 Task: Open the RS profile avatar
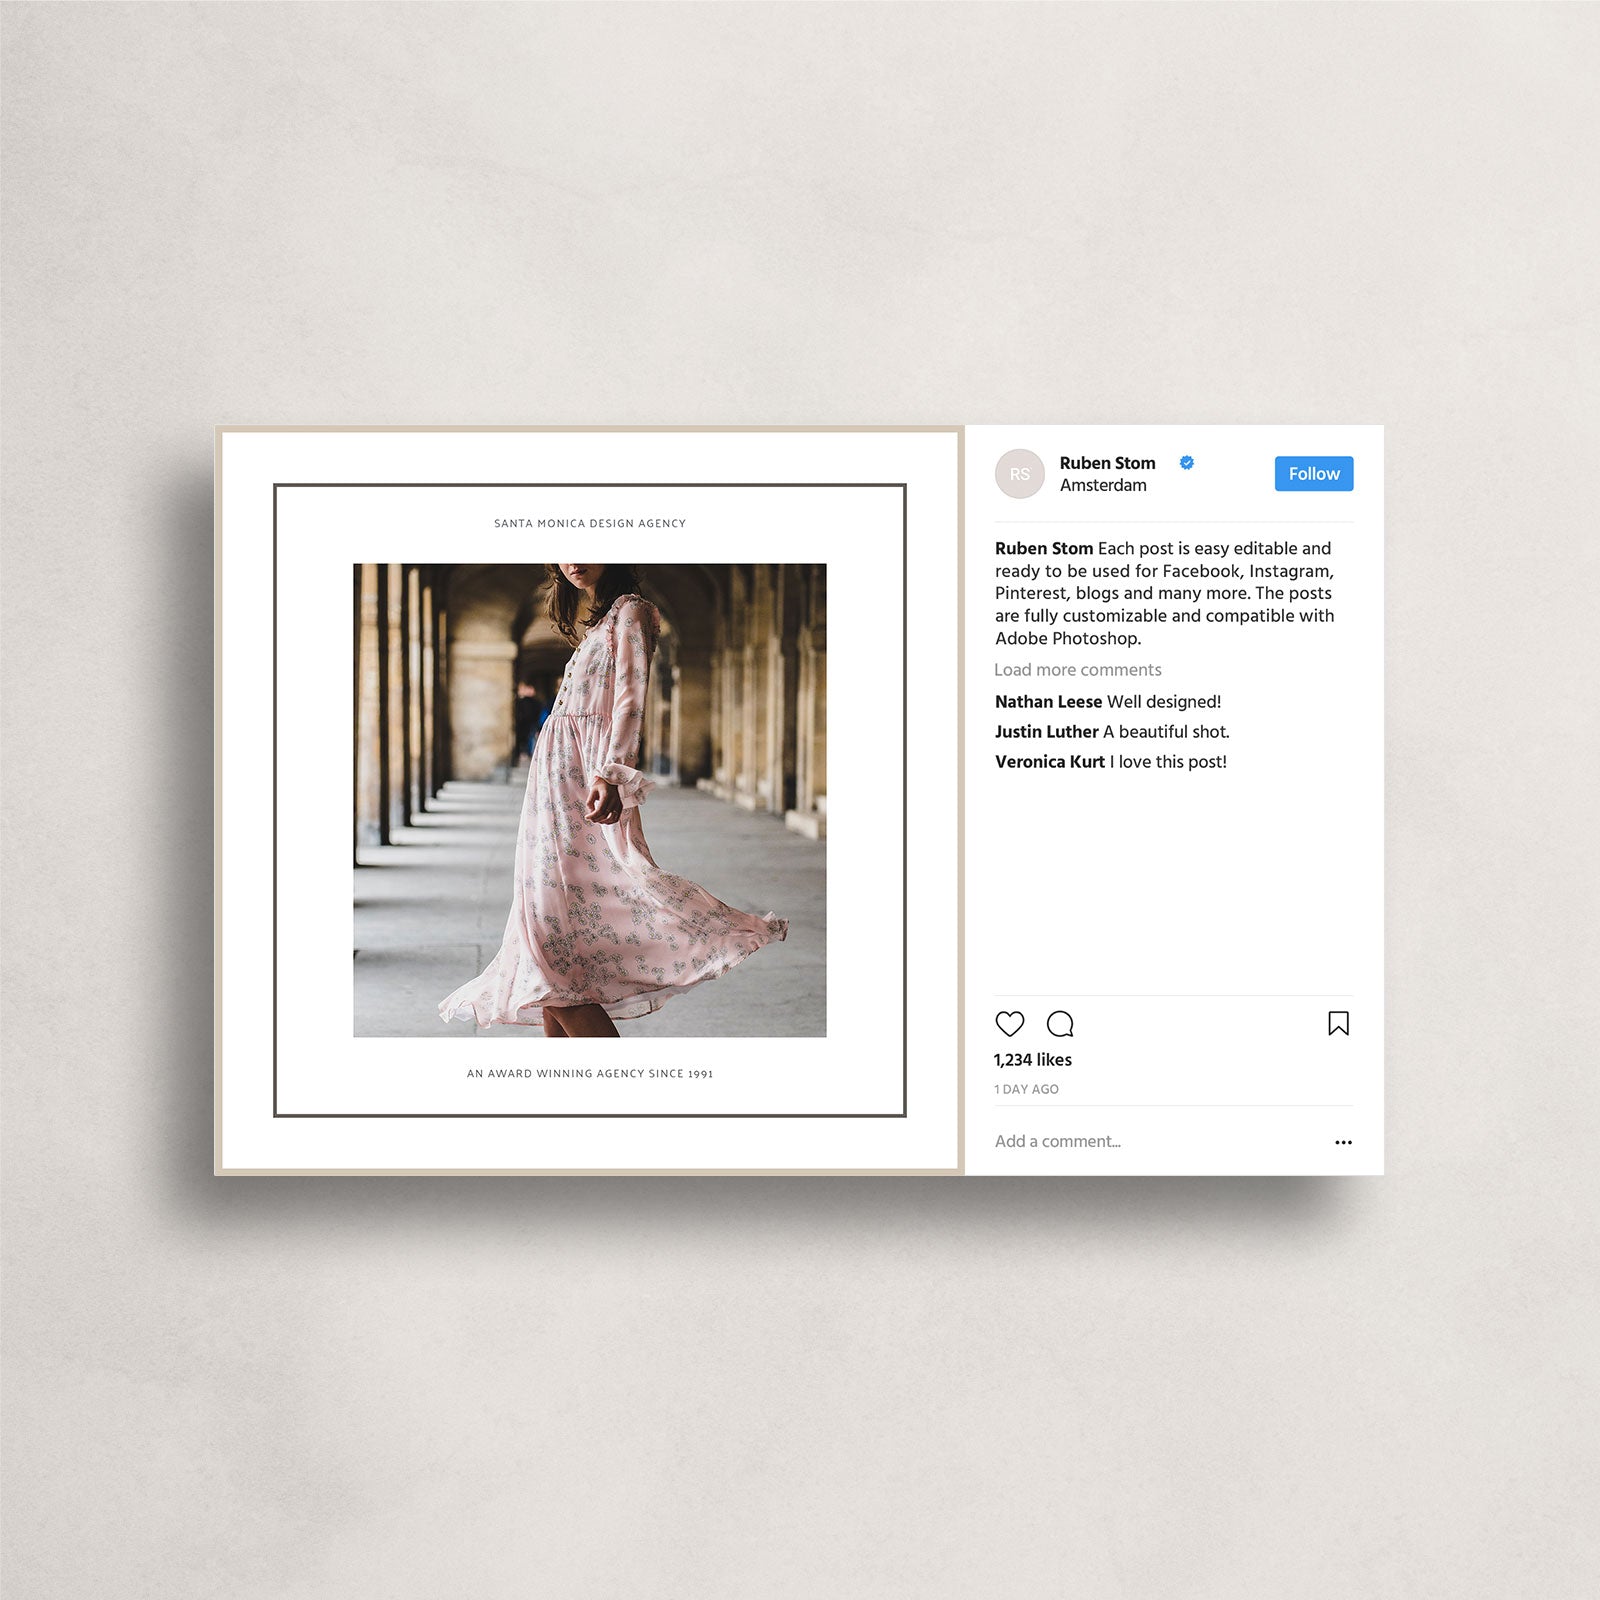click(1019, 474)
